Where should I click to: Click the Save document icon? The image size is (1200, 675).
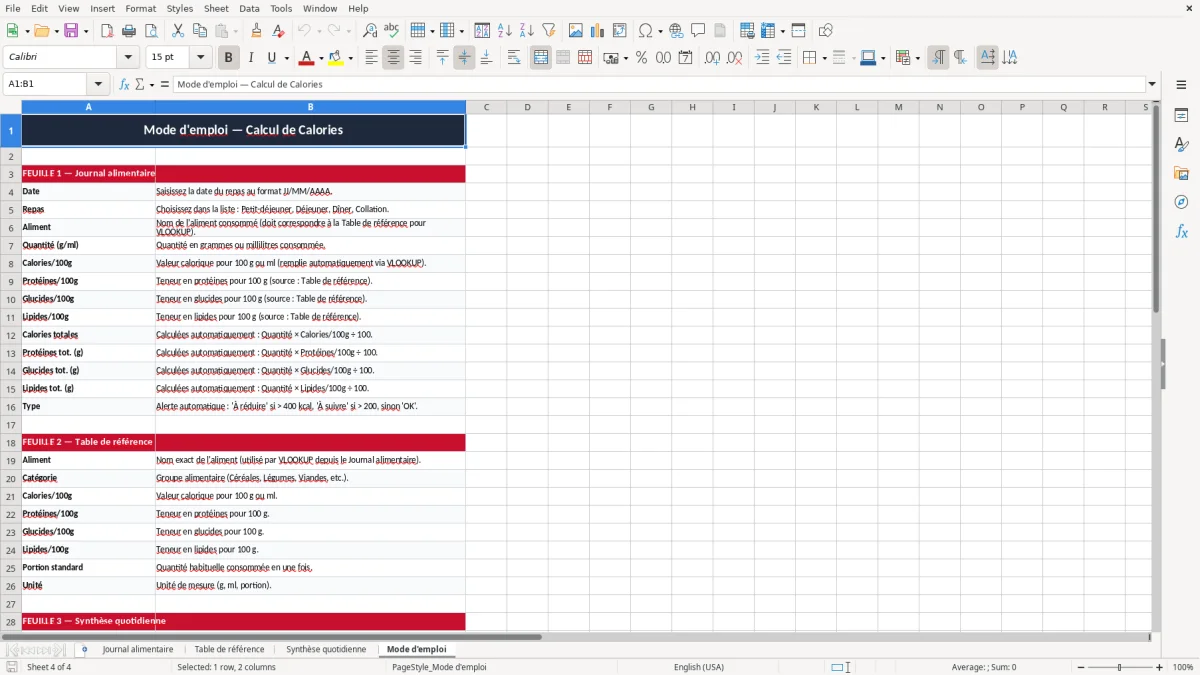pyautogui.click(x=71, y=31)
